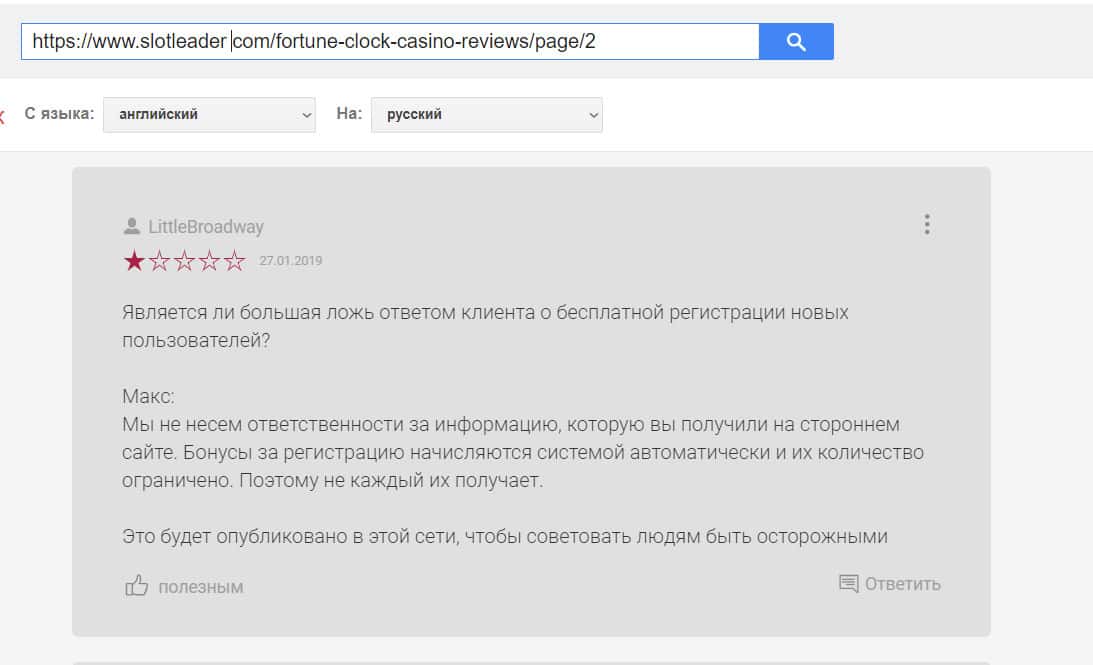Click the reply speech-bubble icon

(849, 584)
